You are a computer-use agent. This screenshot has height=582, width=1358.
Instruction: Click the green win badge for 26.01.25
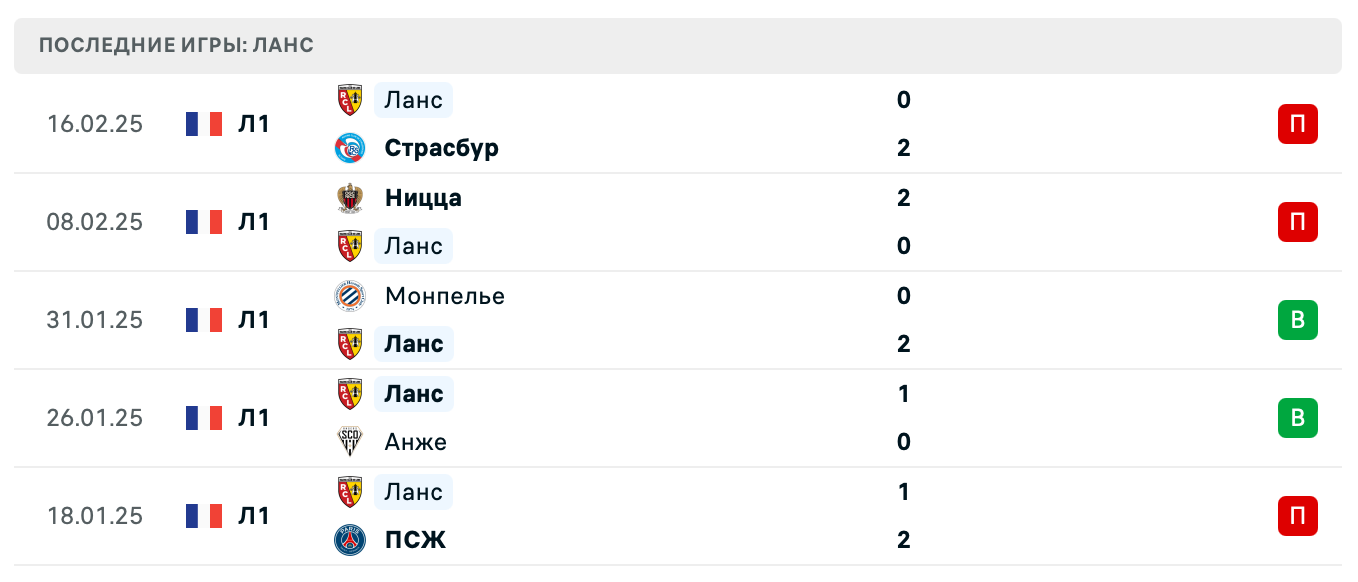(1297, 418)
